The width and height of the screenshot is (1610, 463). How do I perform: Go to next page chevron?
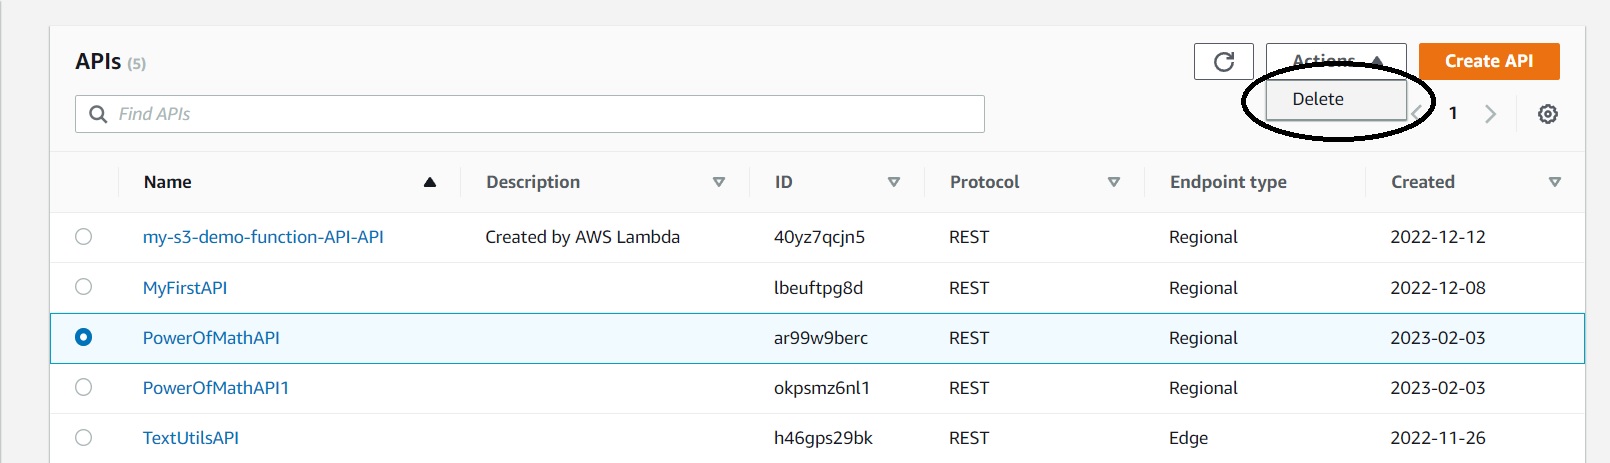(x=1490, y=114)
